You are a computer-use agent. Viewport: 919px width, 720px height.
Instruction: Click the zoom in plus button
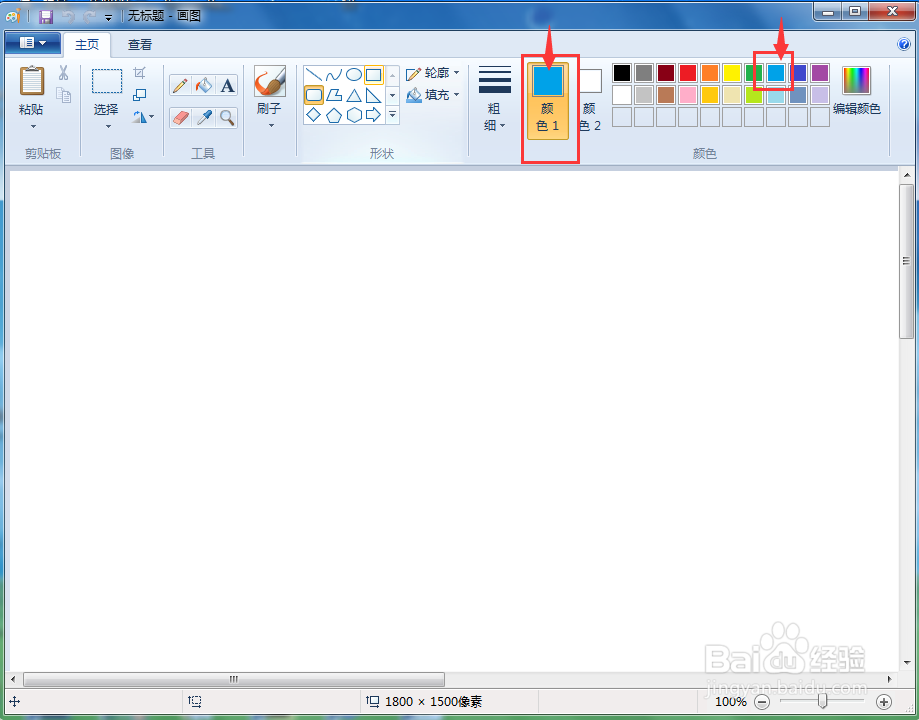point(884,701)
